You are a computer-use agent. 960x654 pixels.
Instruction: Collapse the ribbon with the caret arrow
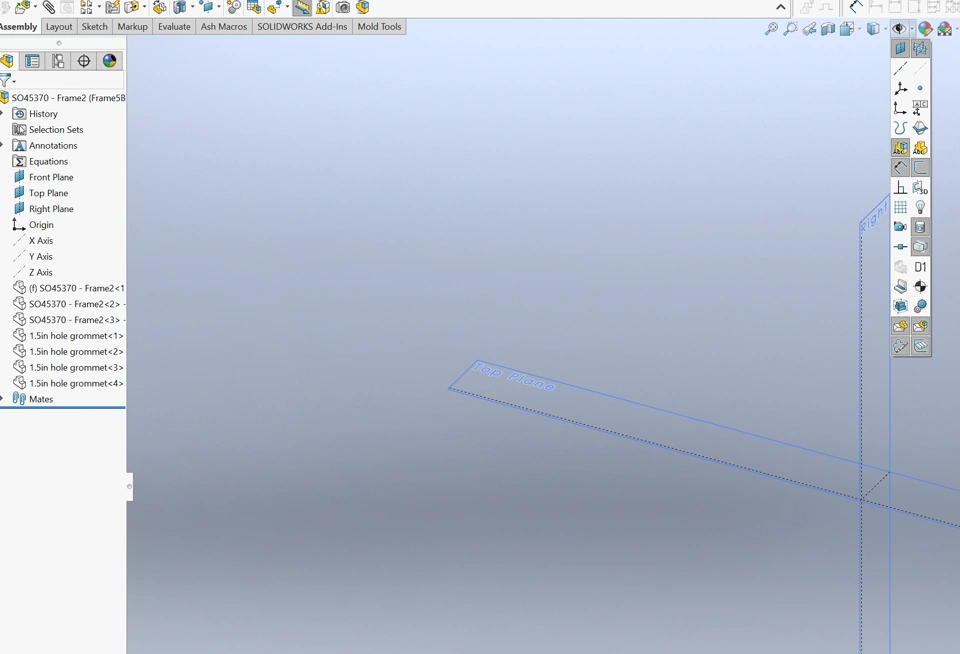(781, 7)
